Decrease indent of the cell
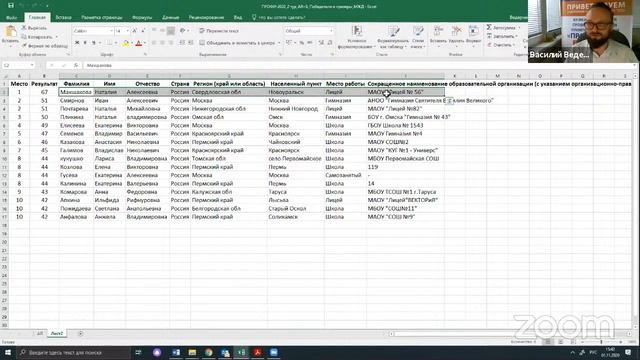Viewport: 640px width, 360px height. (182, 43)
